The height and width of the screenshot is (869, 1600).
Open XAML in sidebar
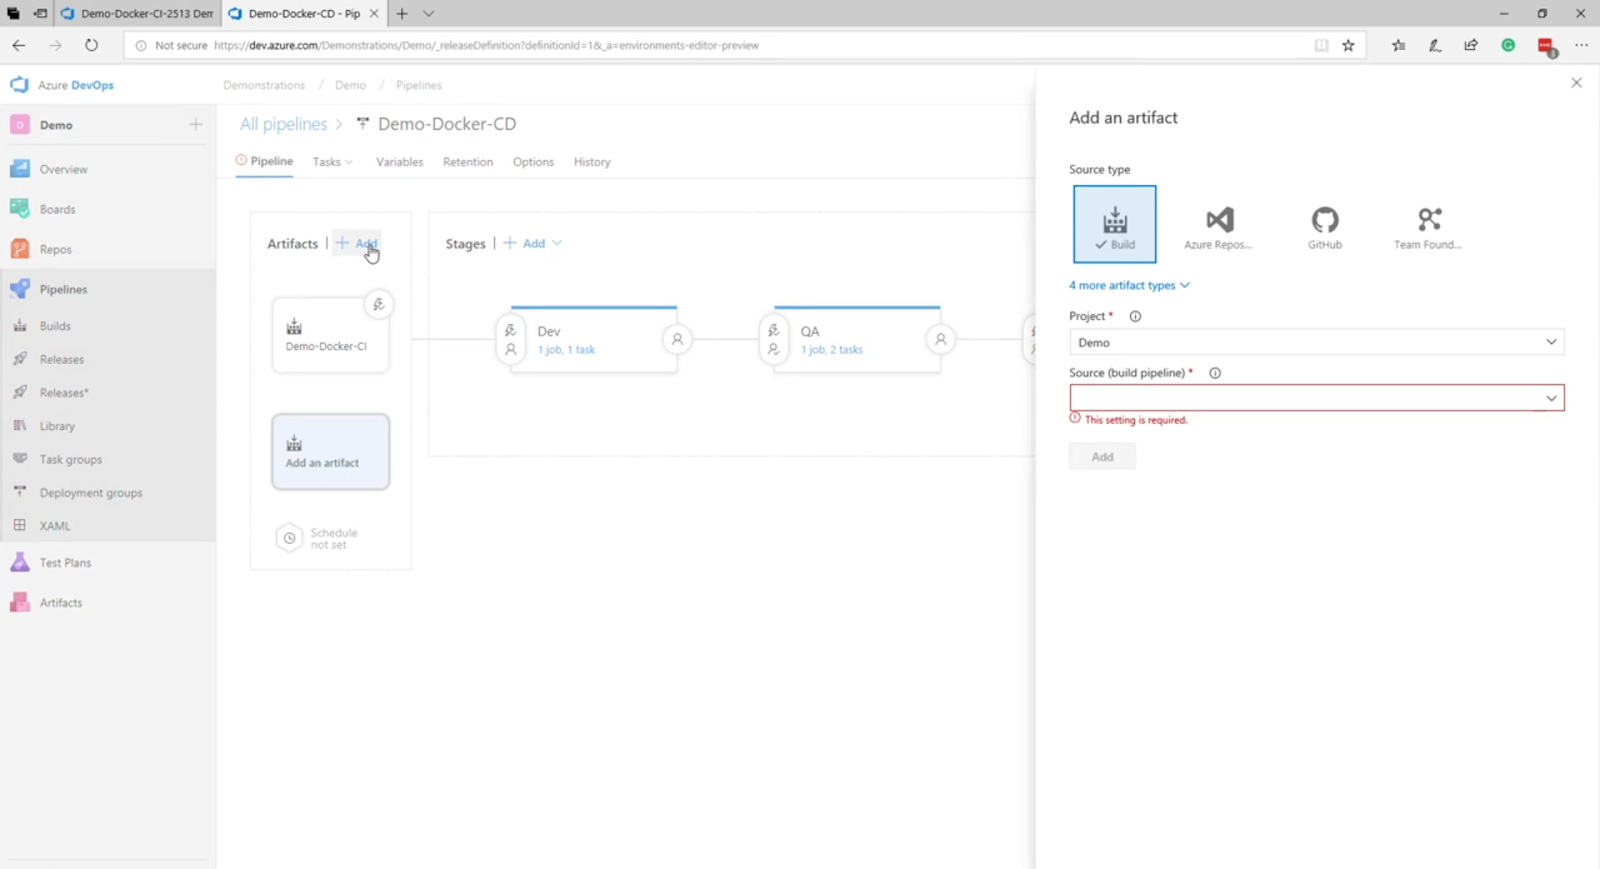pos(108,526)
